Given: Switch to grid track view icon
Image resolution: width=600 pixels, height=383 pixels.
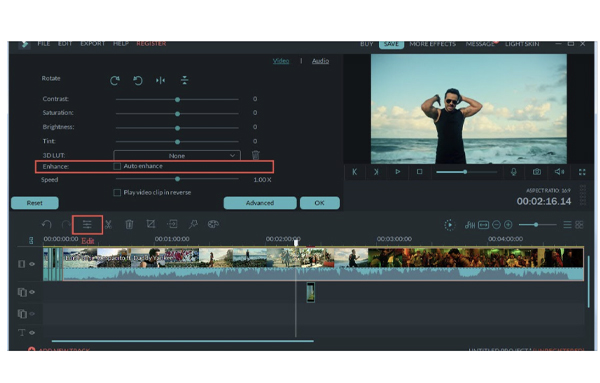Looking at the screenshot, I should (579, 225).
